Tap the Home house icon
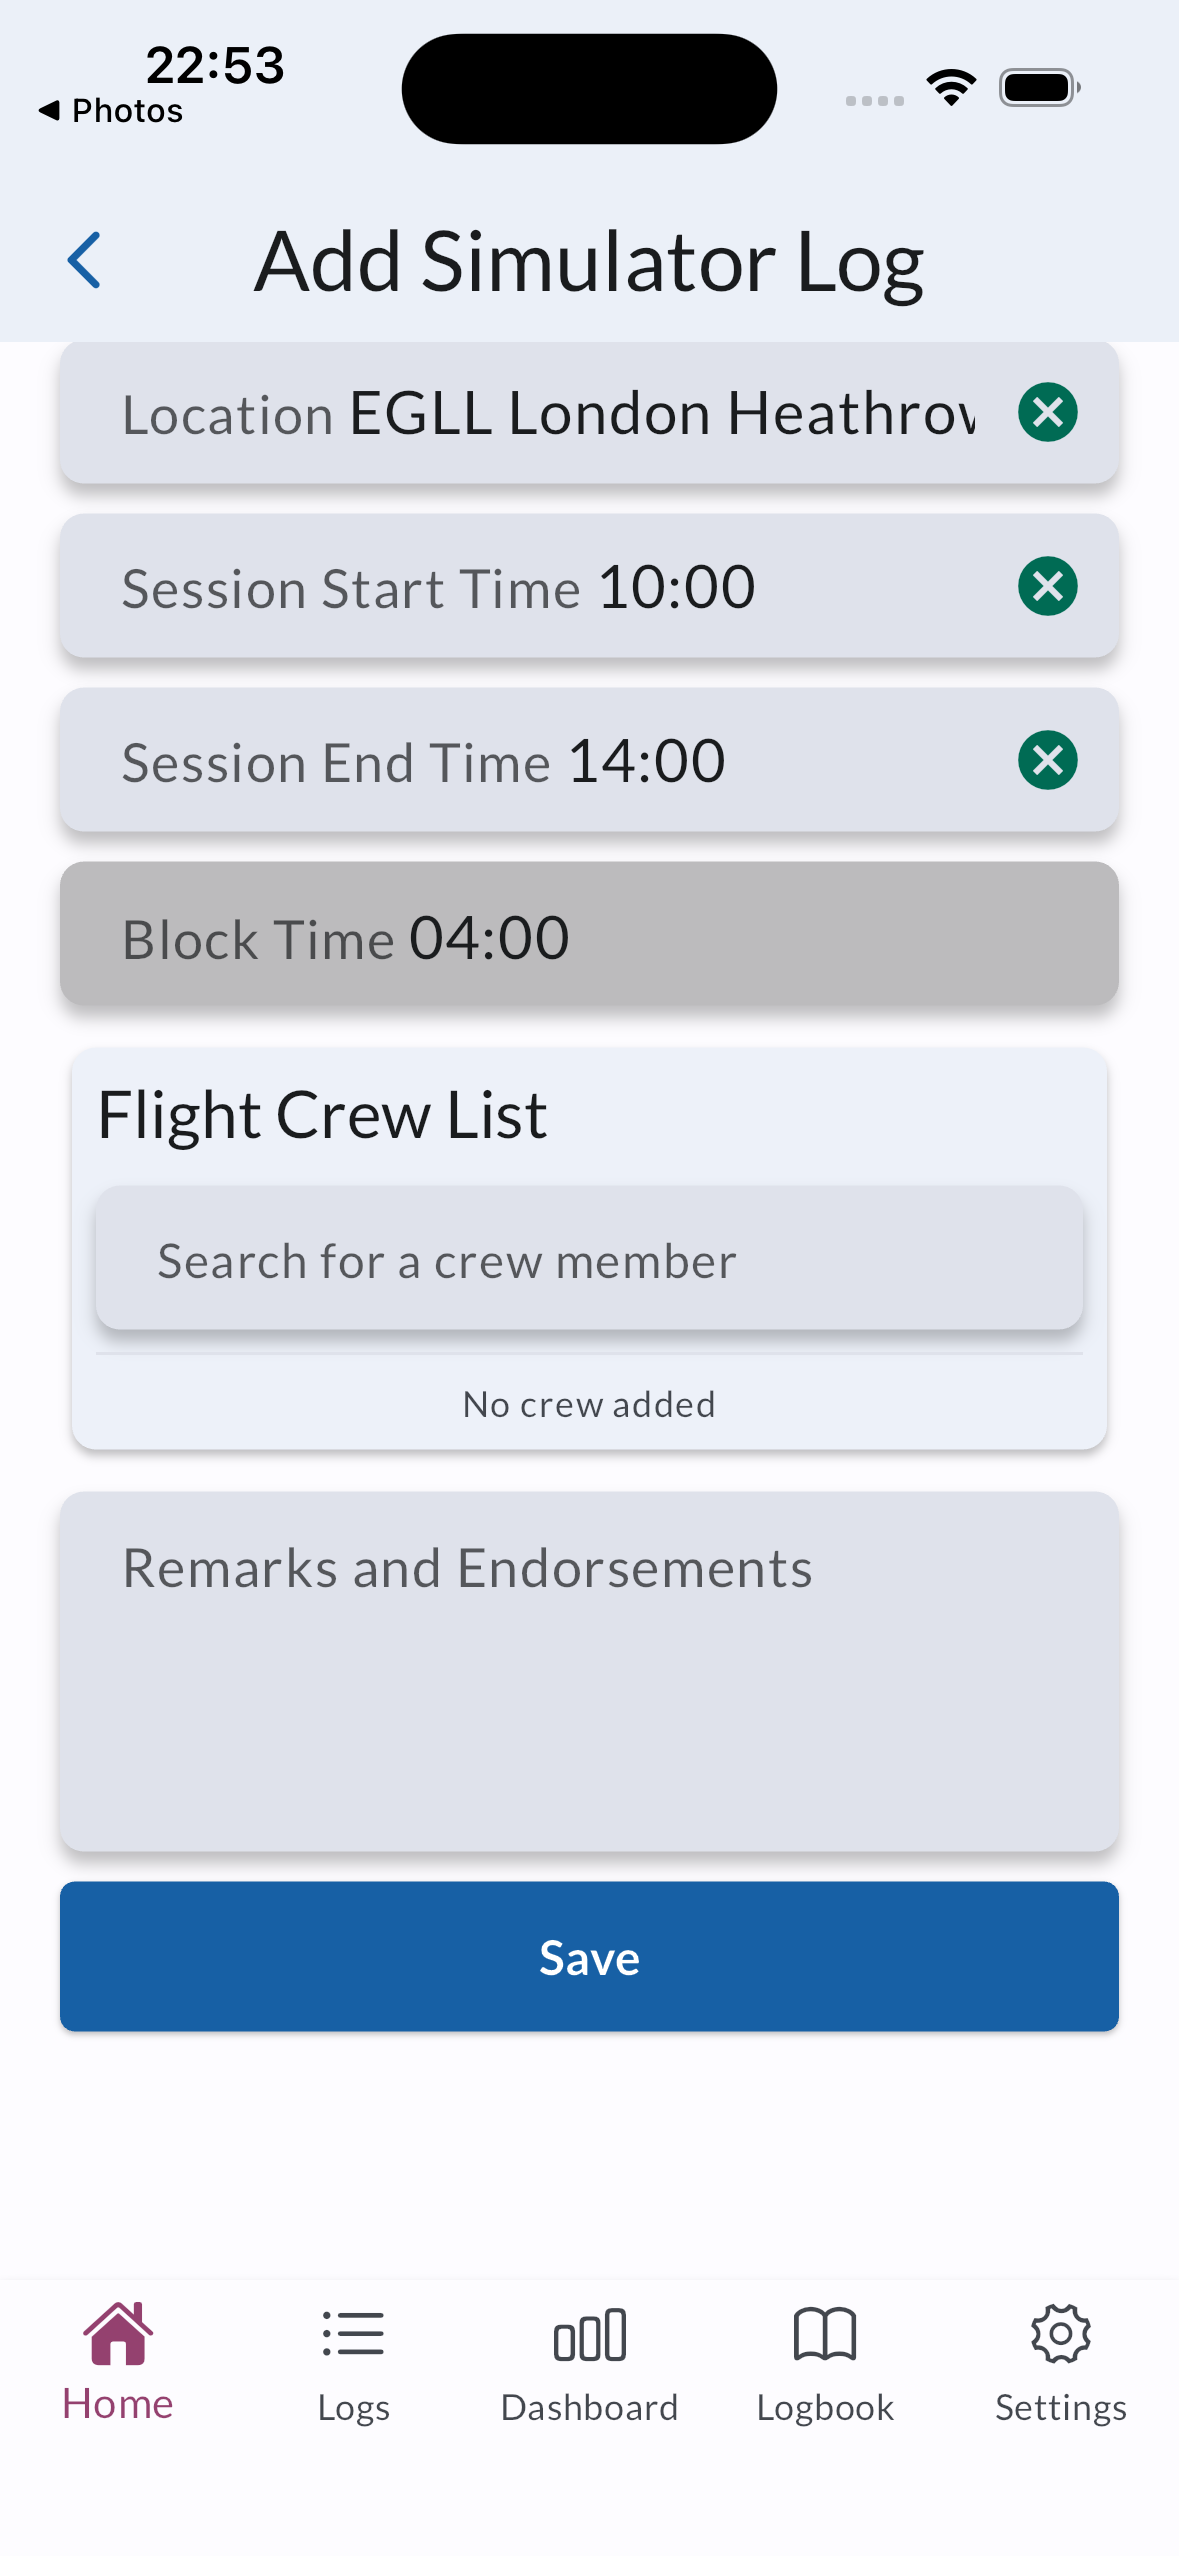Screen dimensions: 1179x2556 (118, 2333)
